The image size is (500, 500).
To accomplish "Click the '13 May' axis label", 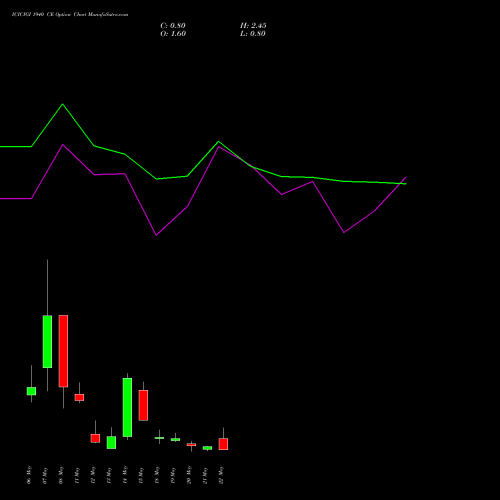I will [x=109, y=475].
